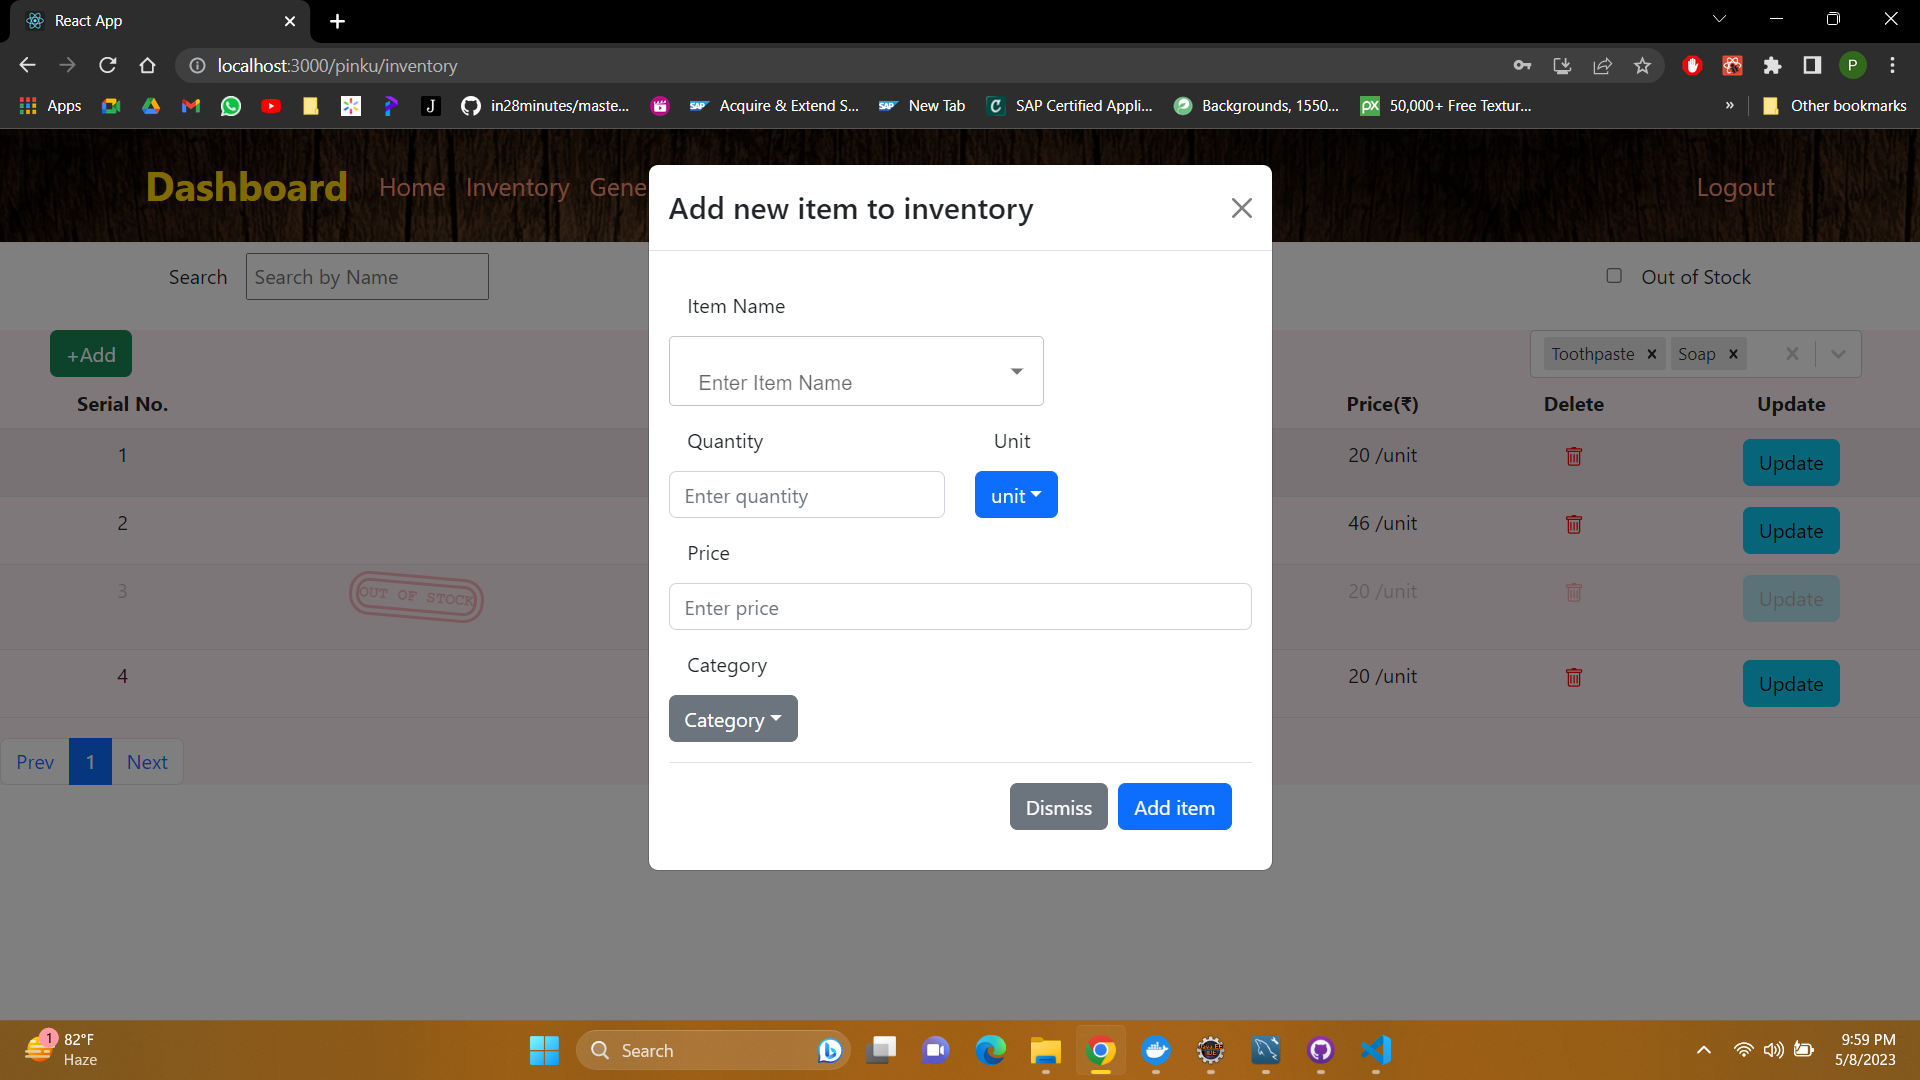The width and height of the screenshot is (1920, 1080).
Task: Remove the Toothpaste filter tag
Action: coord(1651,354)
